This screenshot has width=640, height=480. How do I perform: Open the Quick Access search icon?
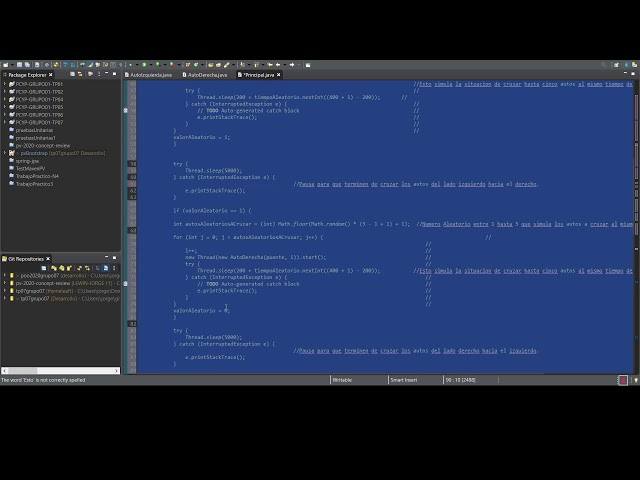[x=603, y=65]
